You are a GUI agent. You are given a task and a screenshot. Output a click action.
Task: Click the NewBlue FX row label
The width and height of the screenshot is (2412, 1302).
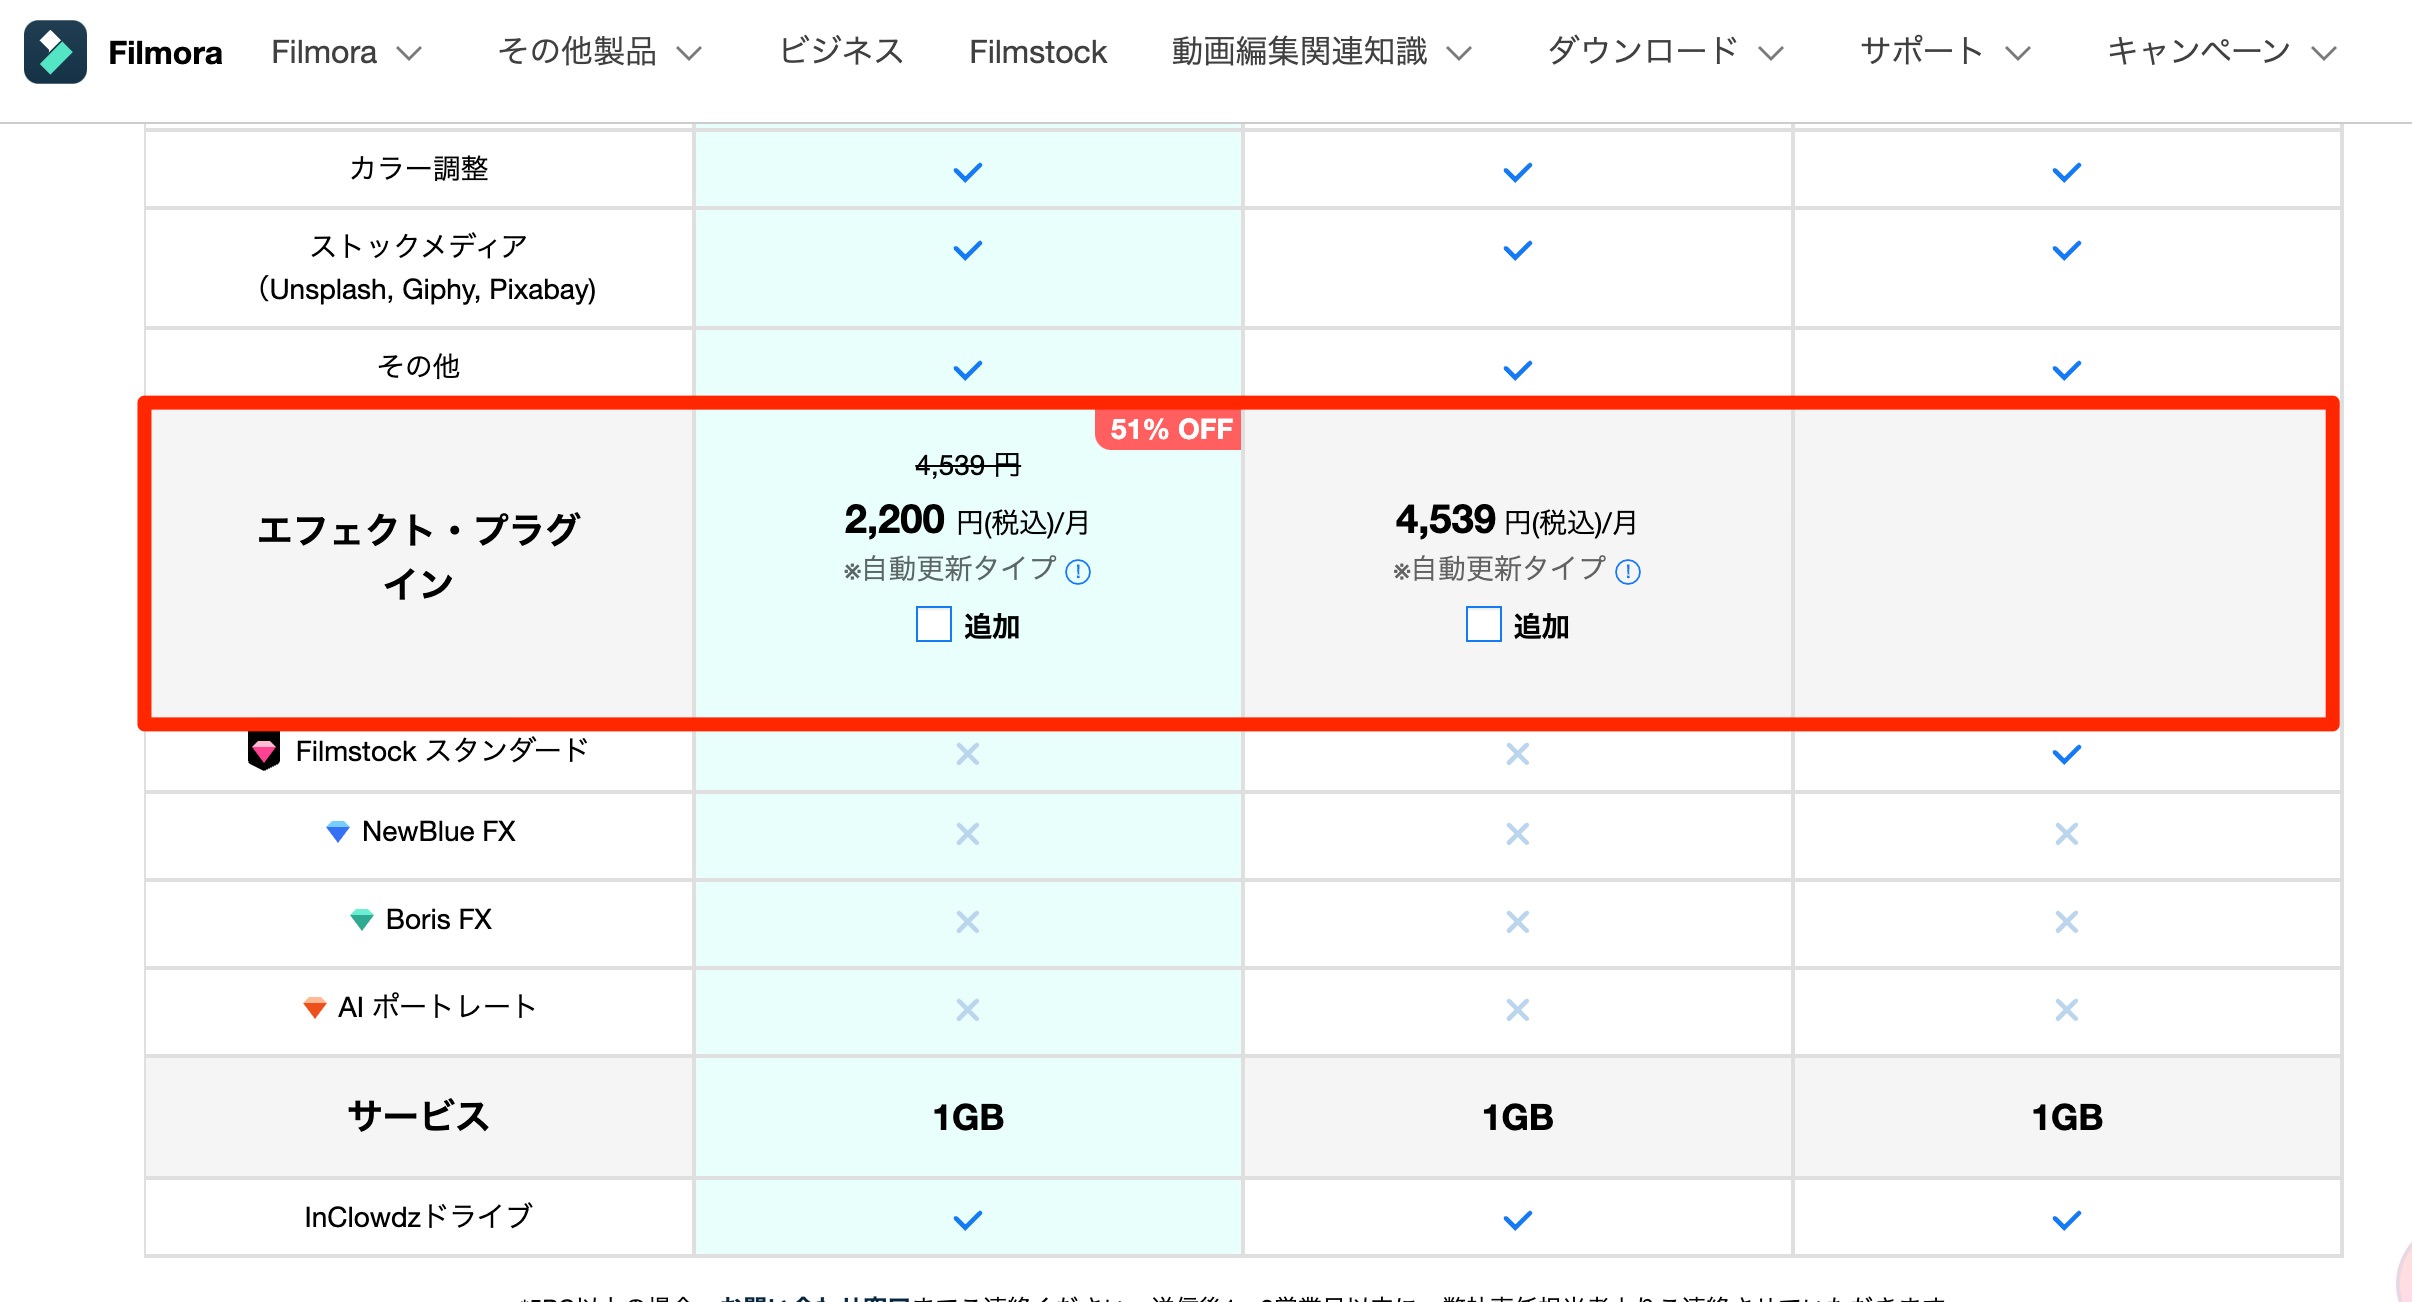coord(439,831)
